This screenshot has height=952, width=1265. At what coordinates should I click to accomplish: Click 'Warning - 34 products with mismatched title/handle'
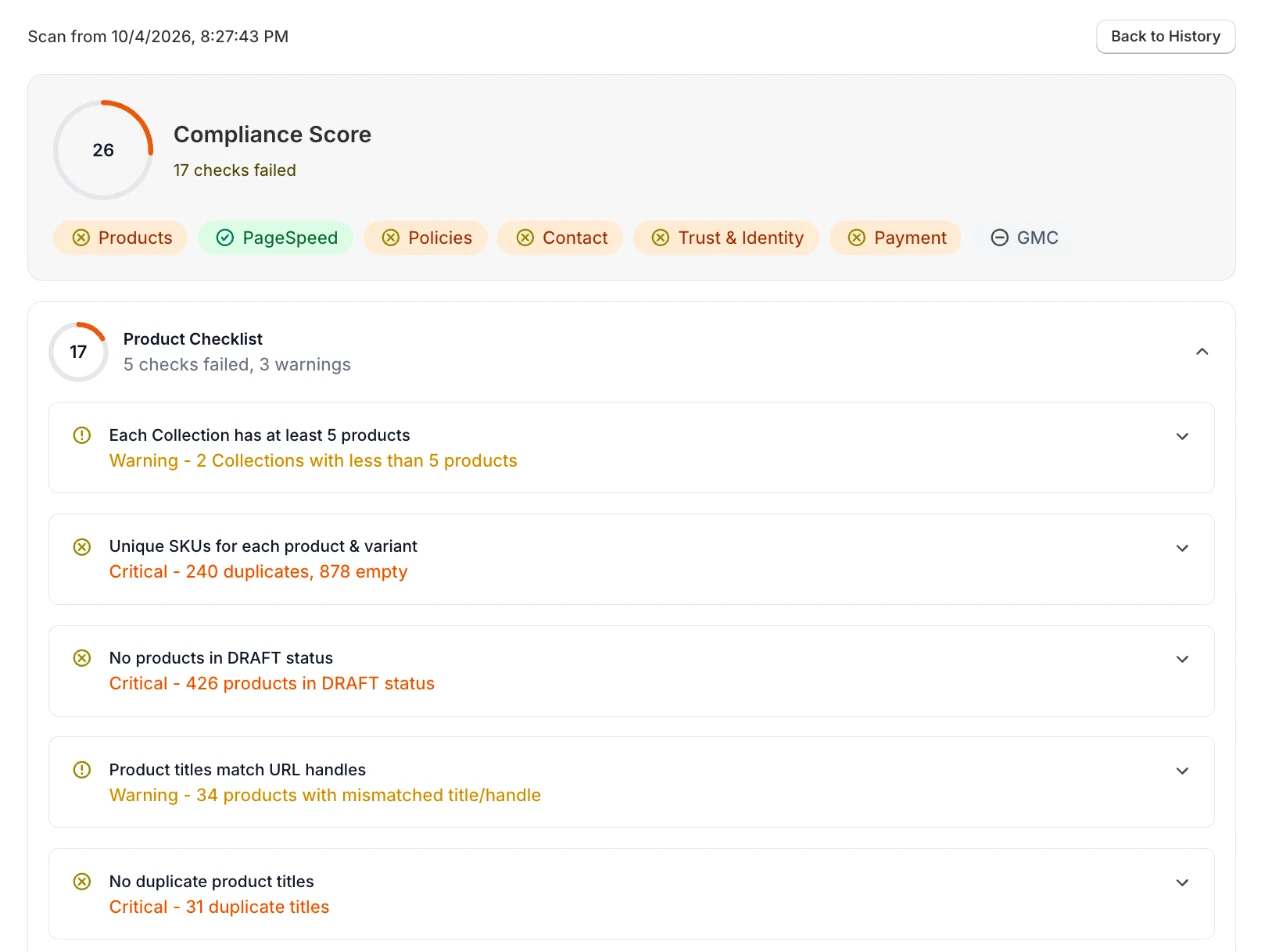325,796
